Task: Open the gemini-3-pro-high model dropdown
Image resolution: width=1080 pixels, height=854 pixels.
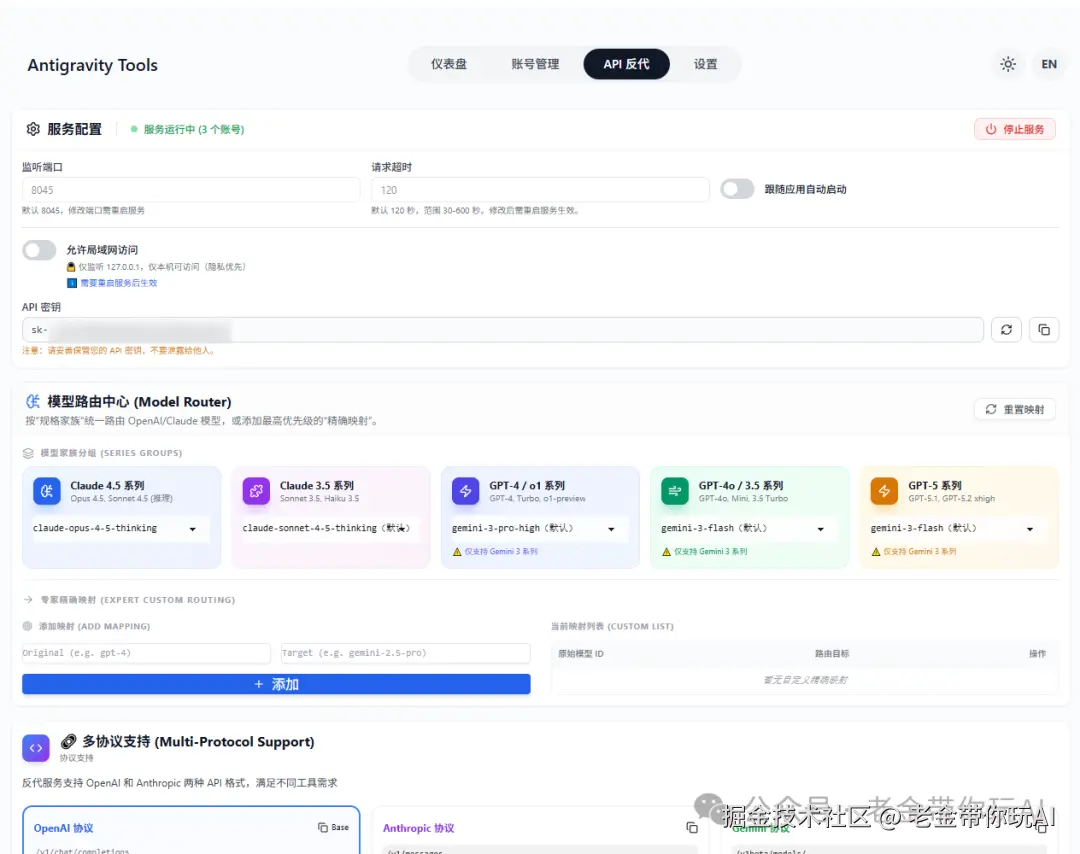Action: 539,528
